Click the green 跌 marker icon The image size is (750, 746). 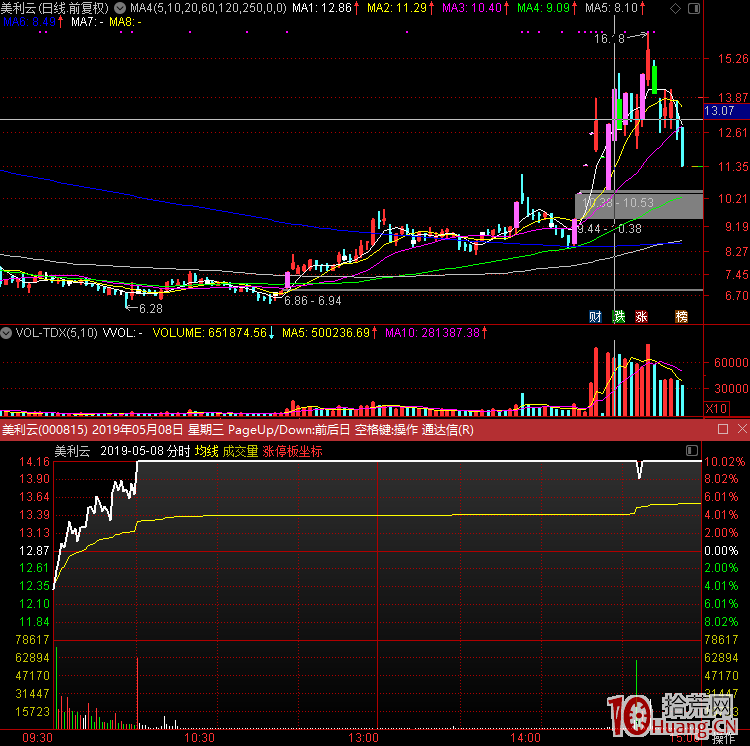coord(619,317)
